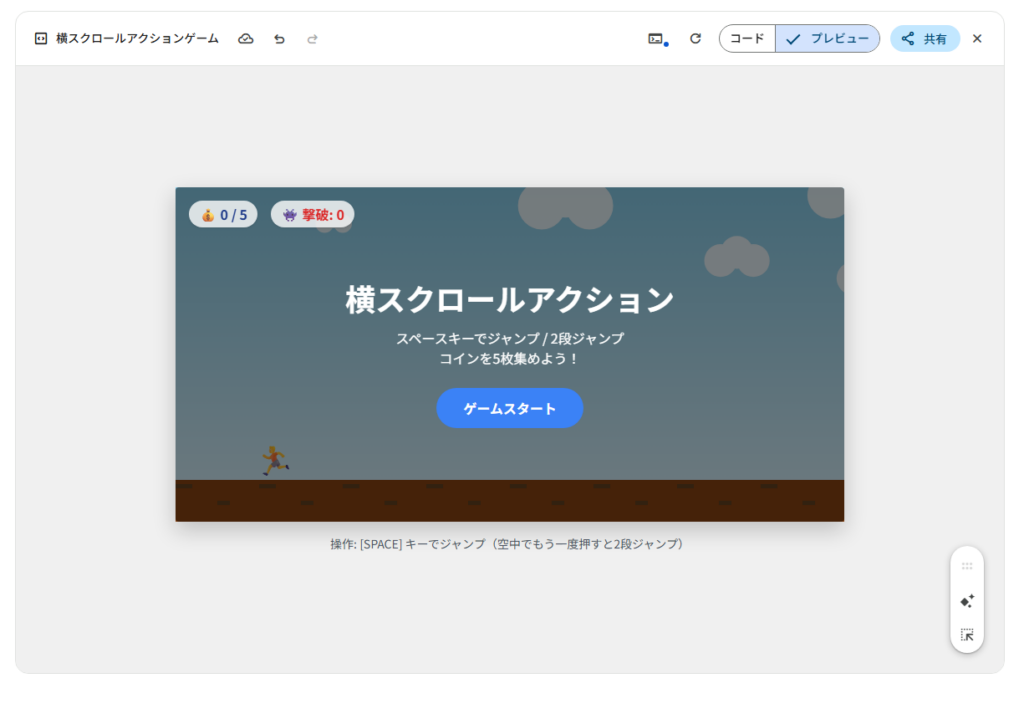Screen dimensions: 1024x709
Task: Start the game with ゲームスタート
Action: 509,408
